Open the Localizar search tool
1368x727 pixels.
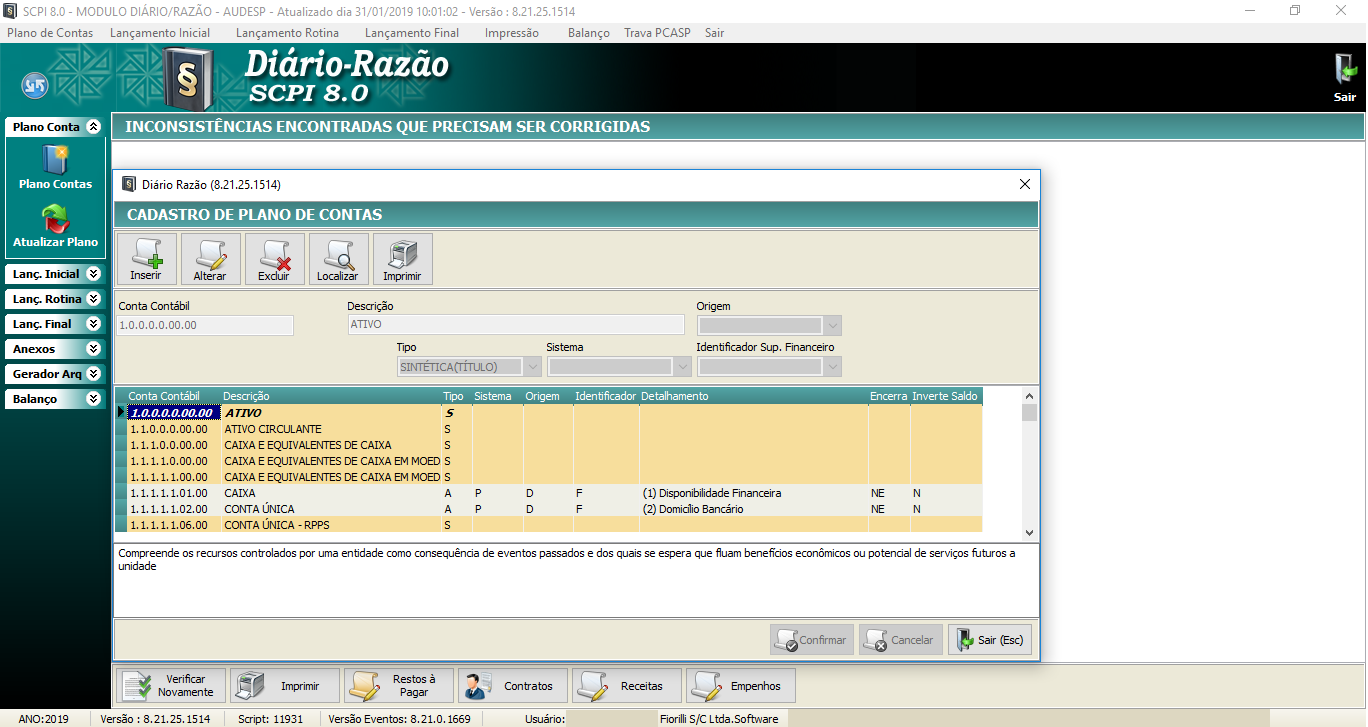(338, 258)
